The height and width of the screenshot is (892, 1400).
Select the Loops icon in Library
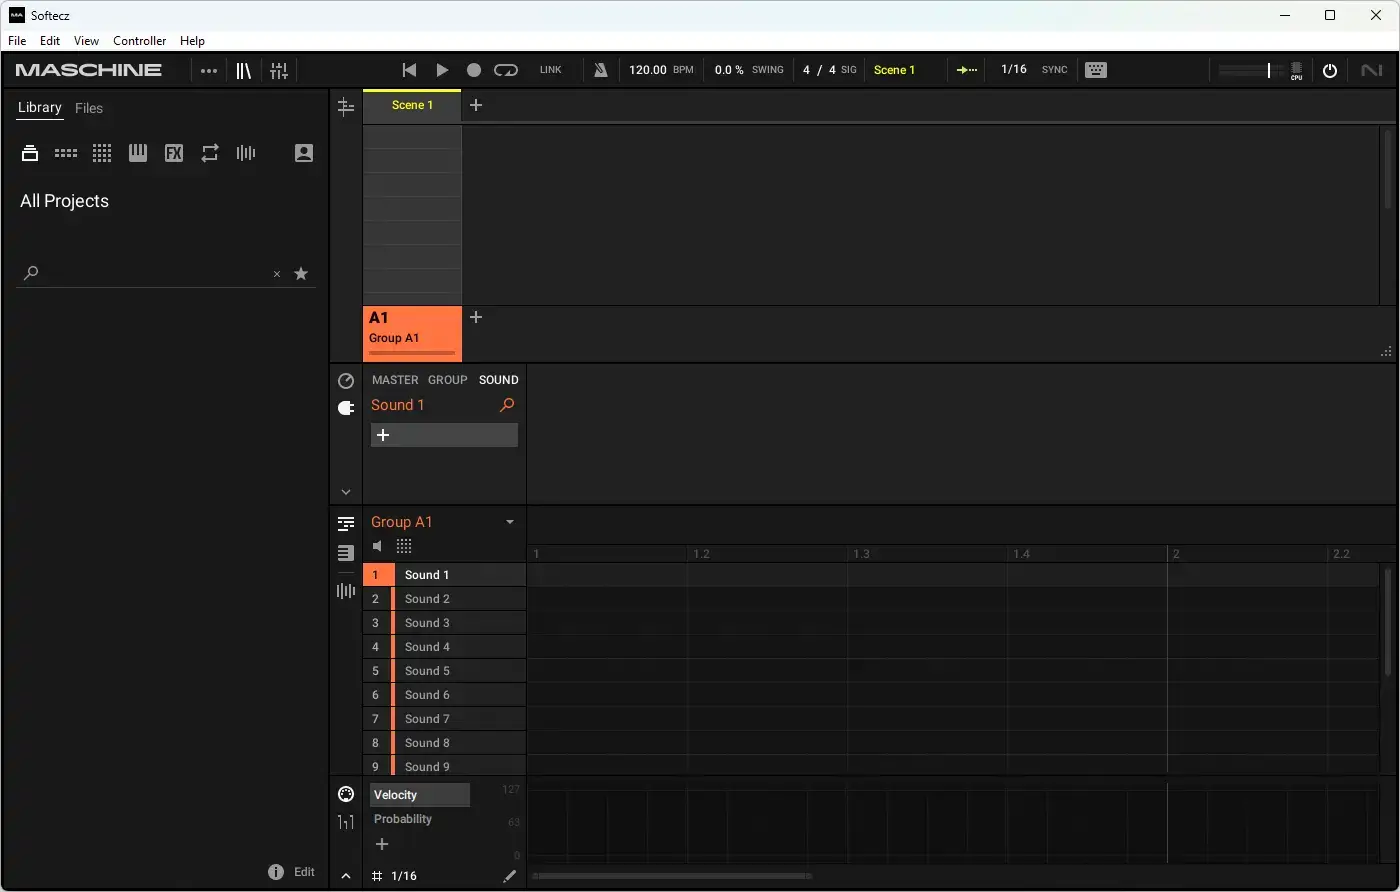210,153
